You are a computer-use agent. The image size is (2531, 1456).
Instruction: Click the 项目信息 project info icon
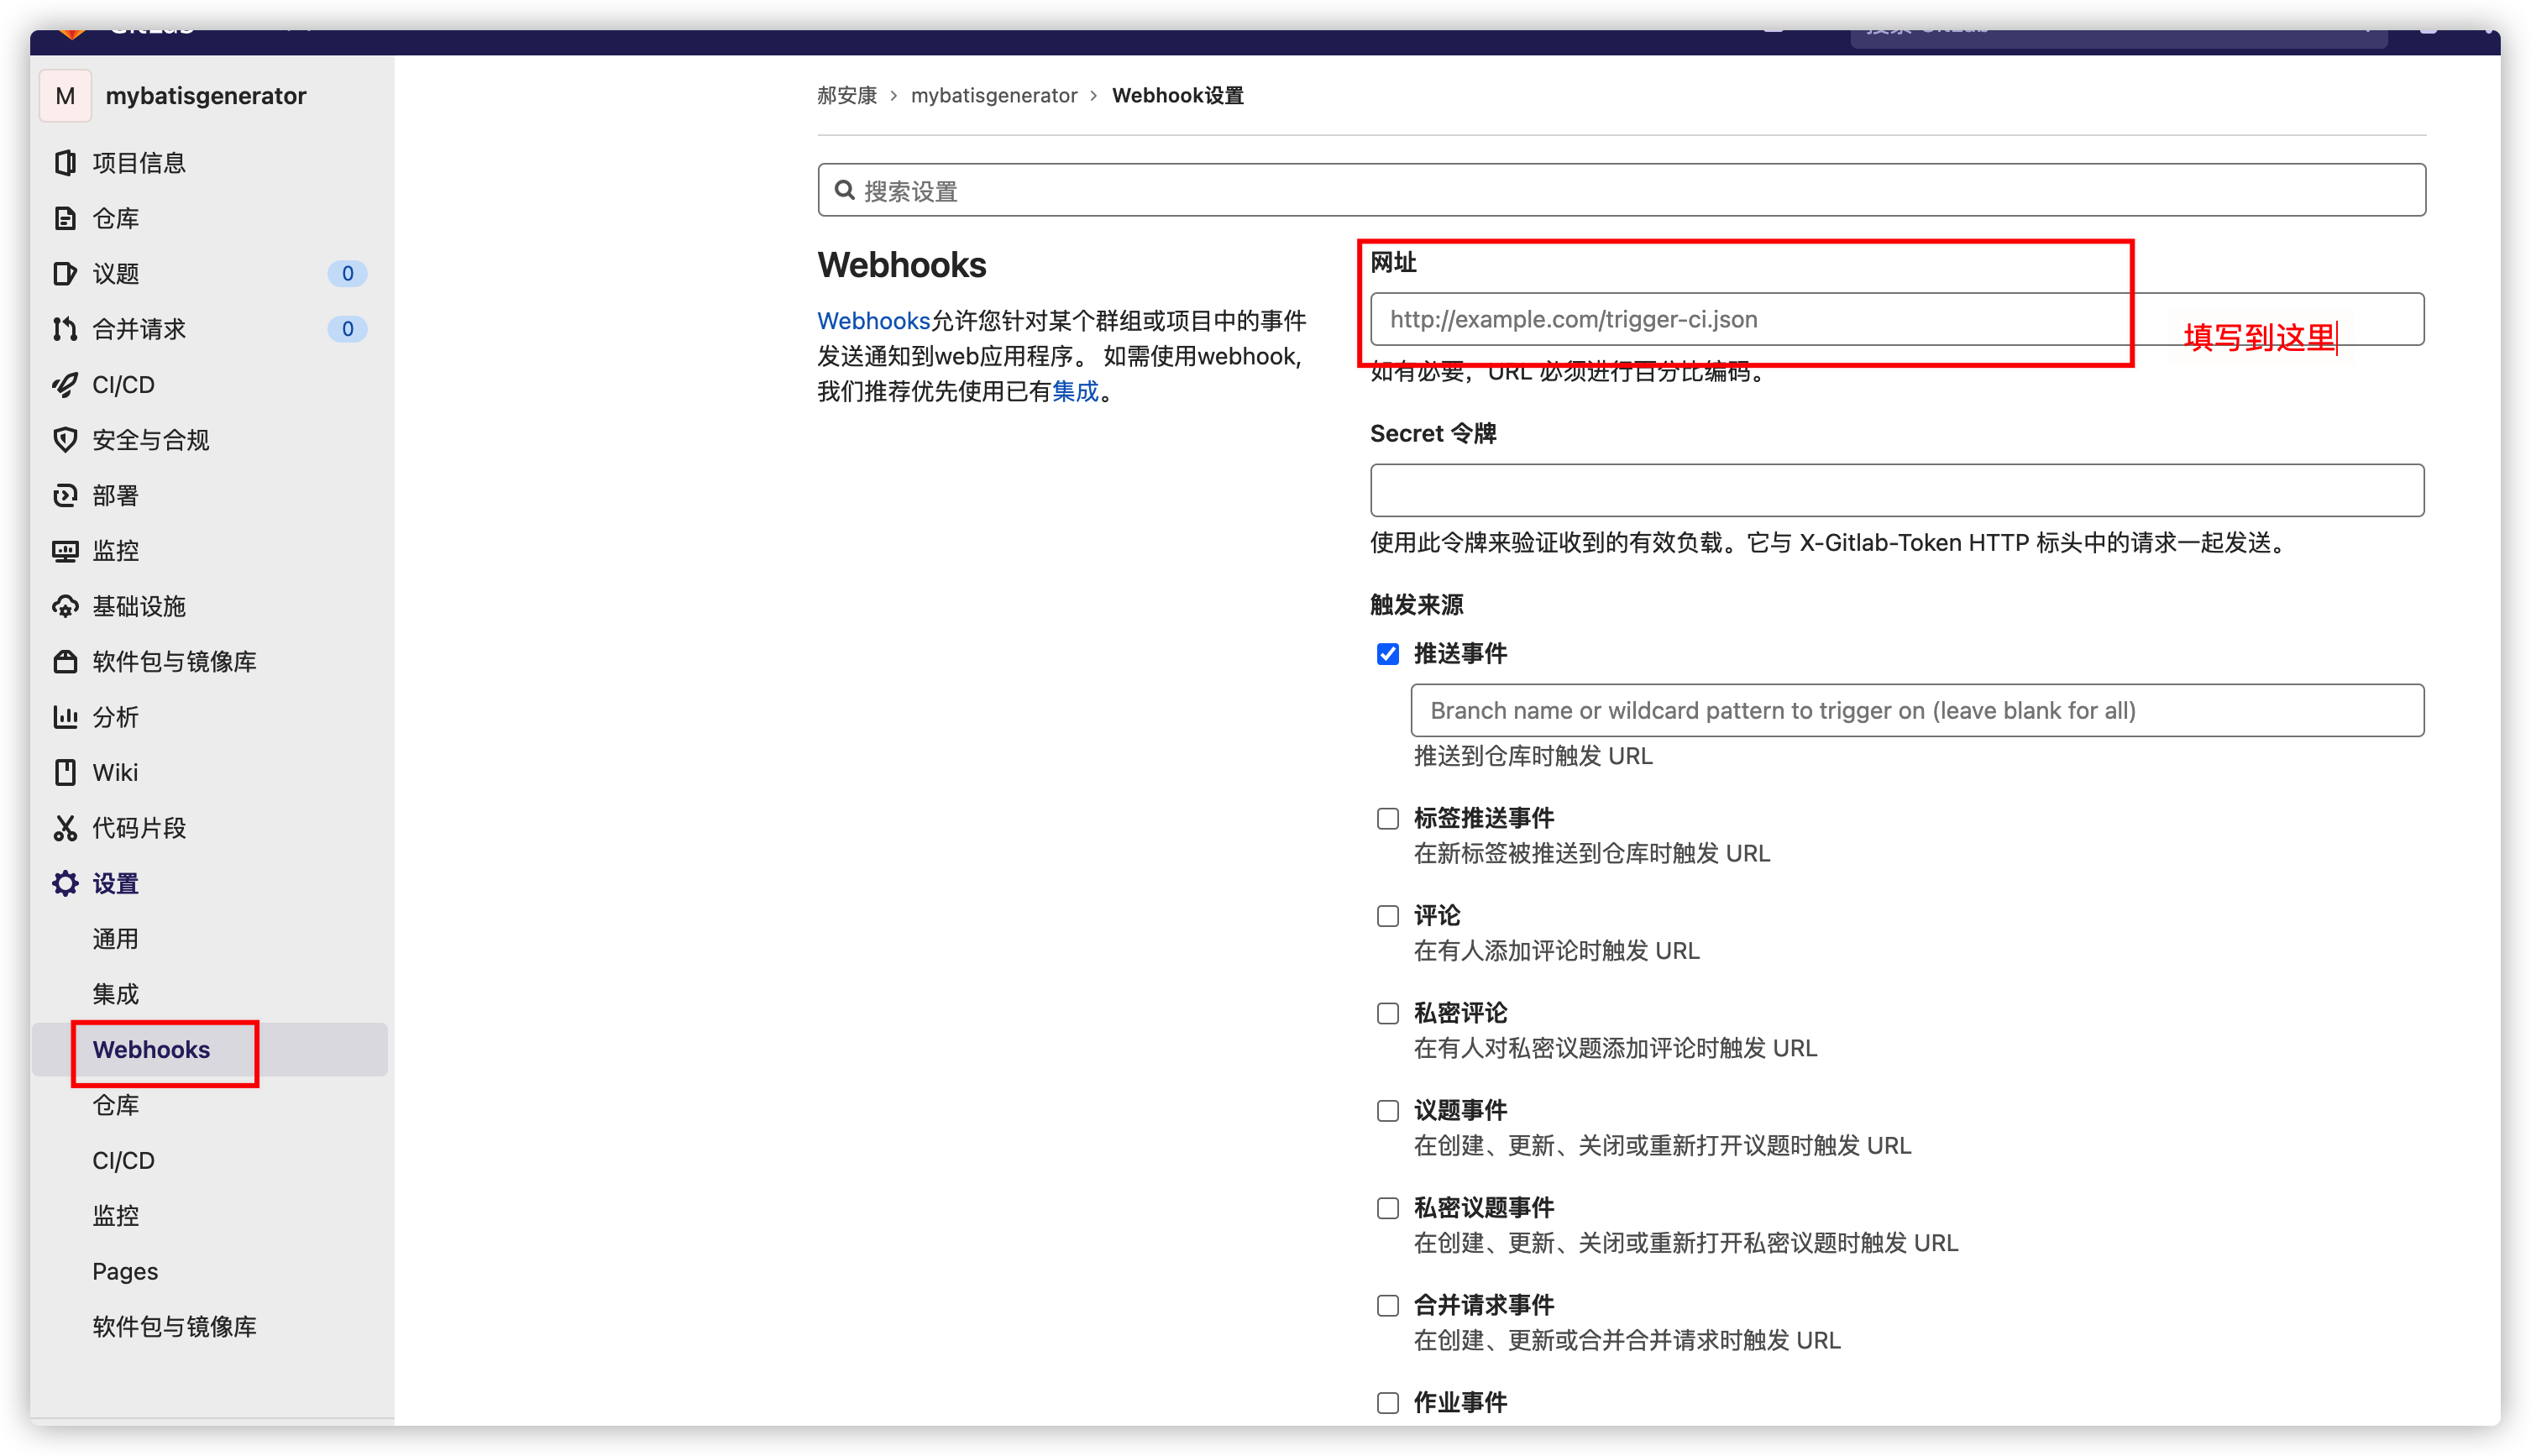[x=65, y=163]
